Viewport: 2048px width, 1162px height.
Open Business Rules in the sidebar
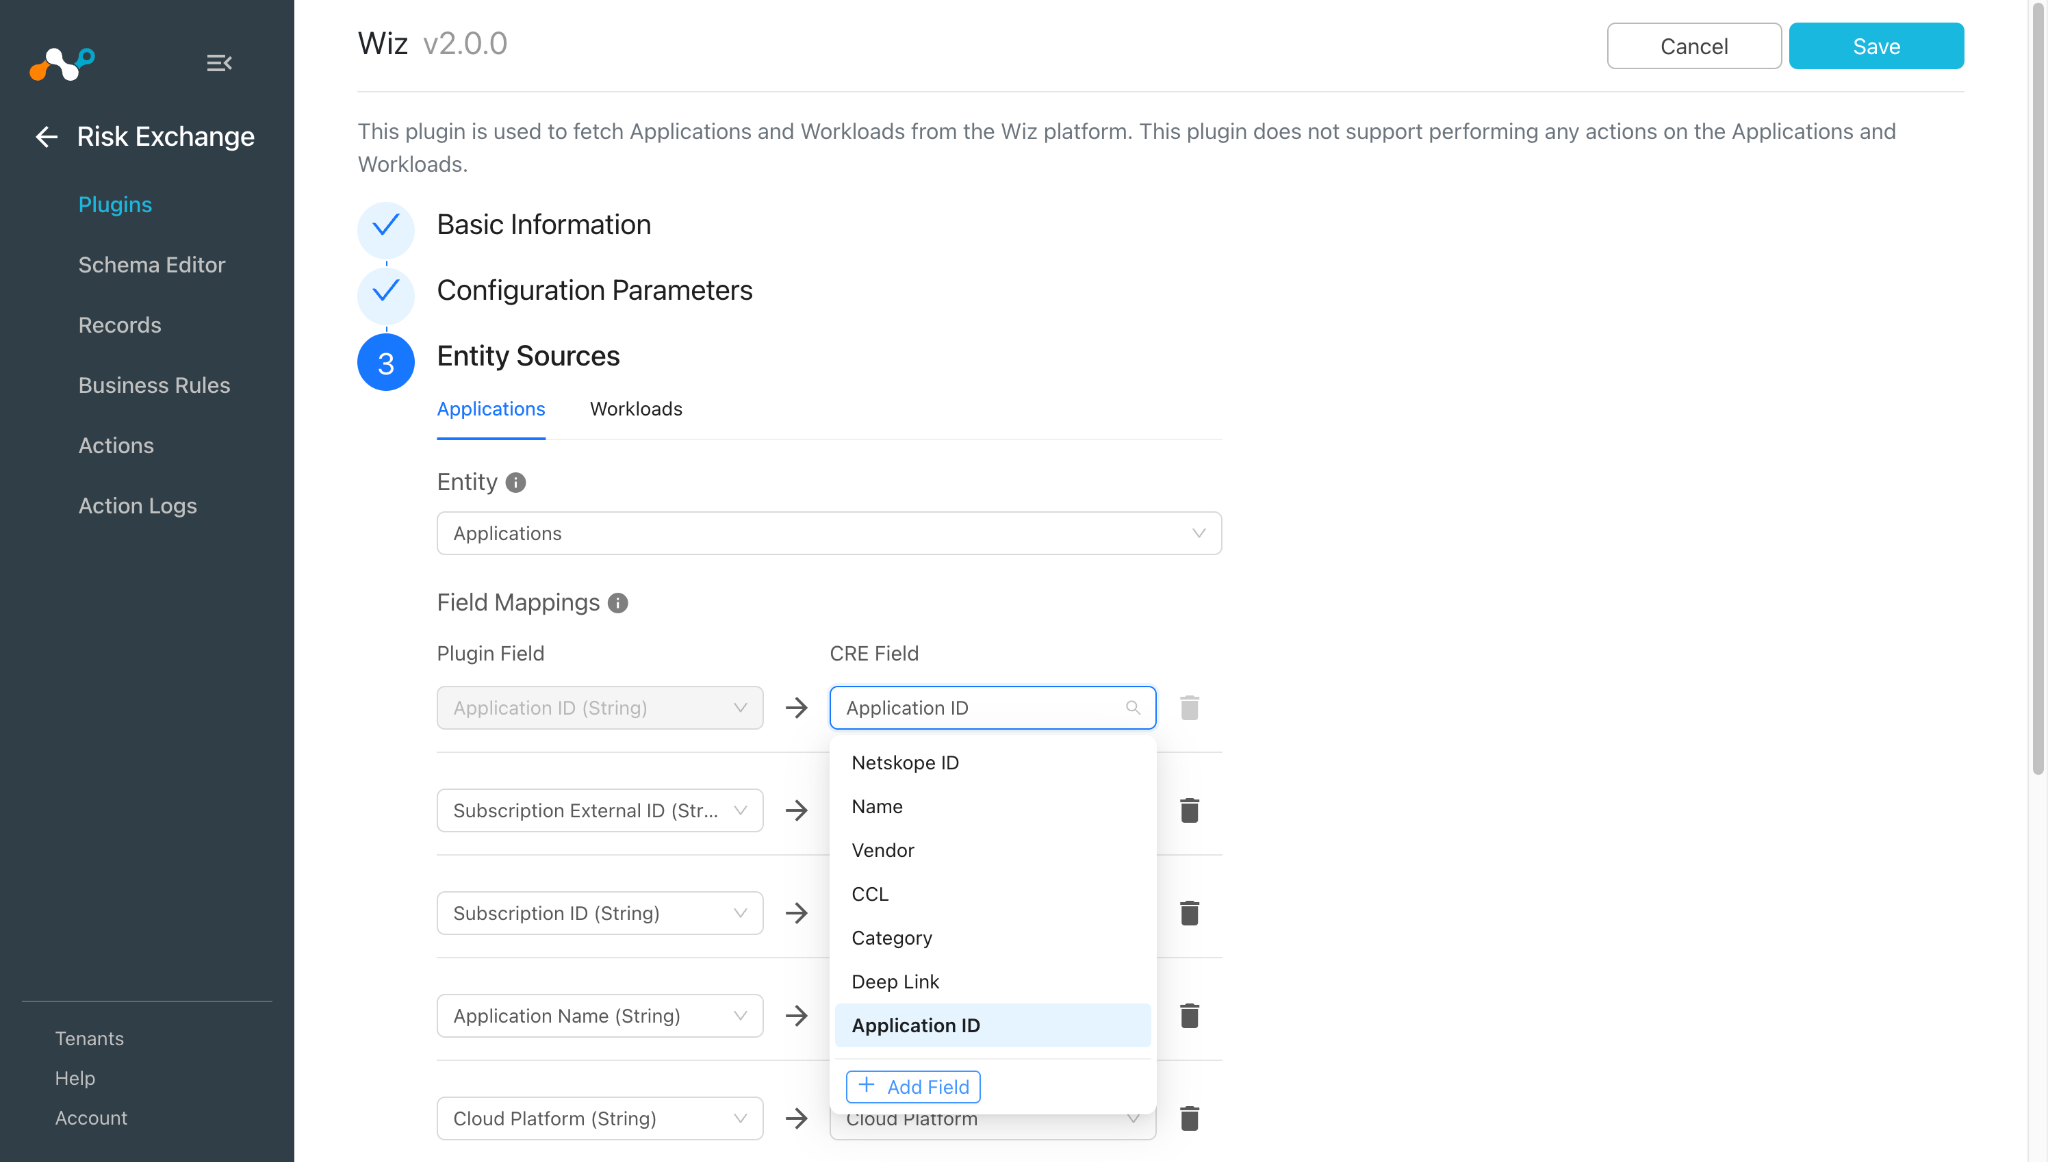(x=154, y=386)
